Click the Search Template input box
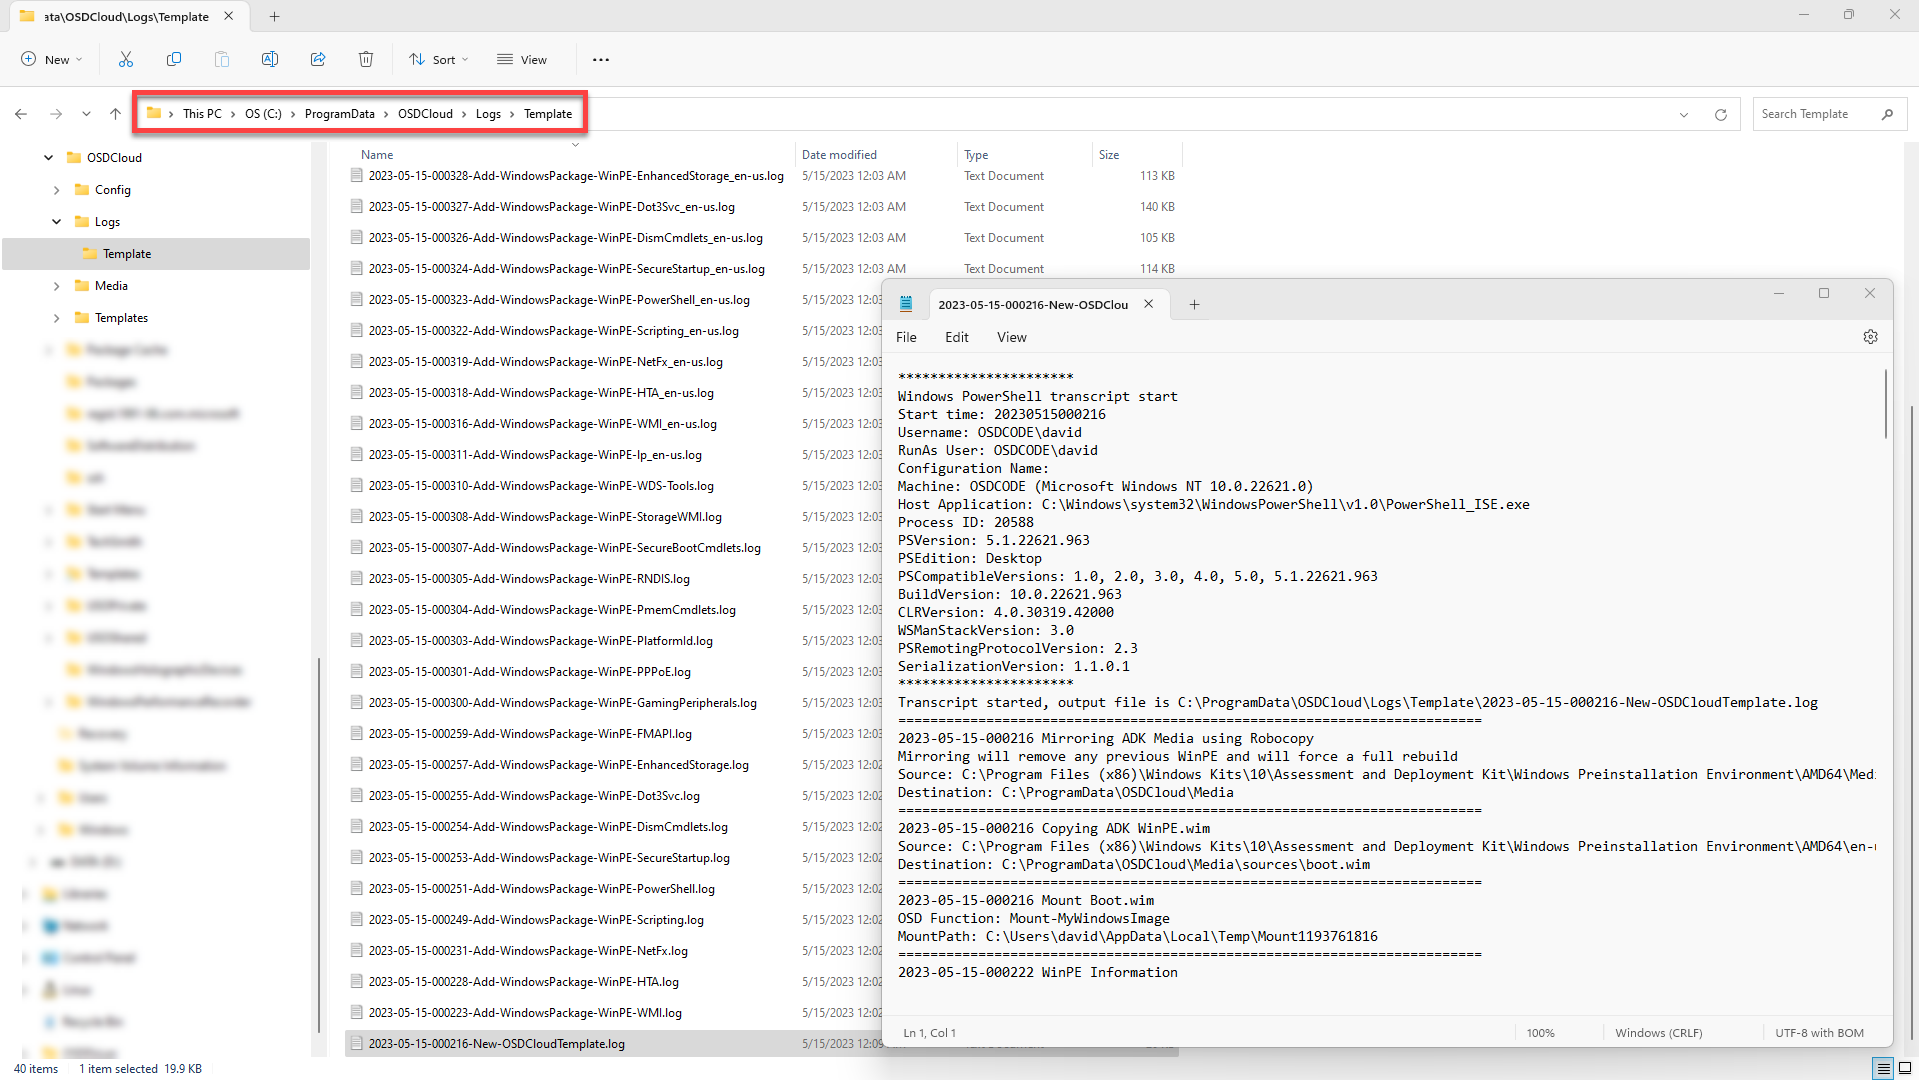 coord(1815,114)
